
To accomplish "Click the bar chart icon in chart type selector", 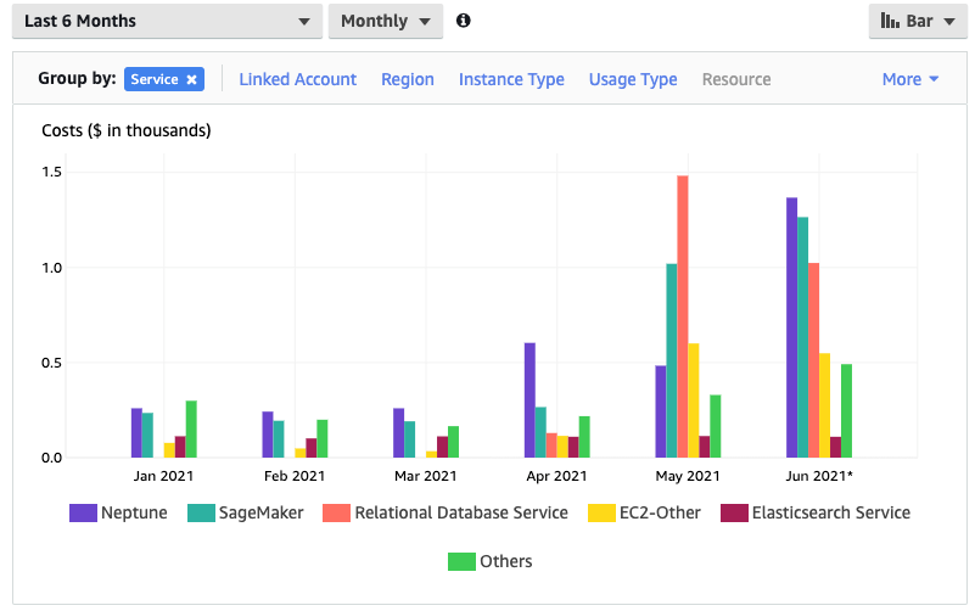I will coord(889,21).
